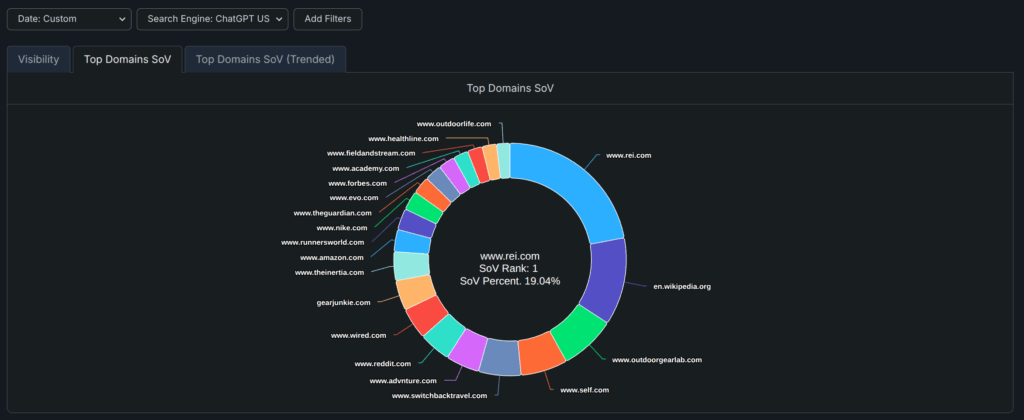Click the www.amazon.com label in the chart
This screenshot has width=1024, height=420.
(332, 258)
